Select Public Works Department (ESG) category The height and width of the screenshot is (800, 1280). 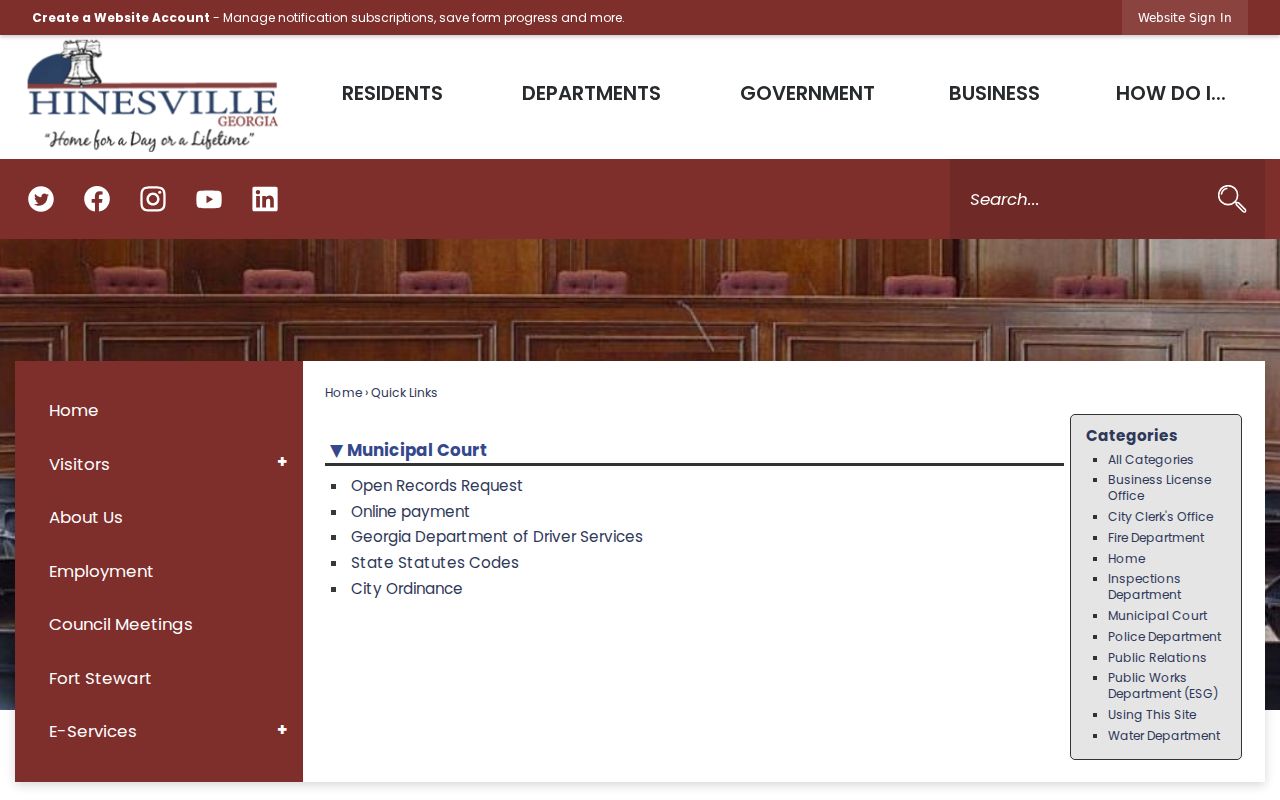[1163, 686]
